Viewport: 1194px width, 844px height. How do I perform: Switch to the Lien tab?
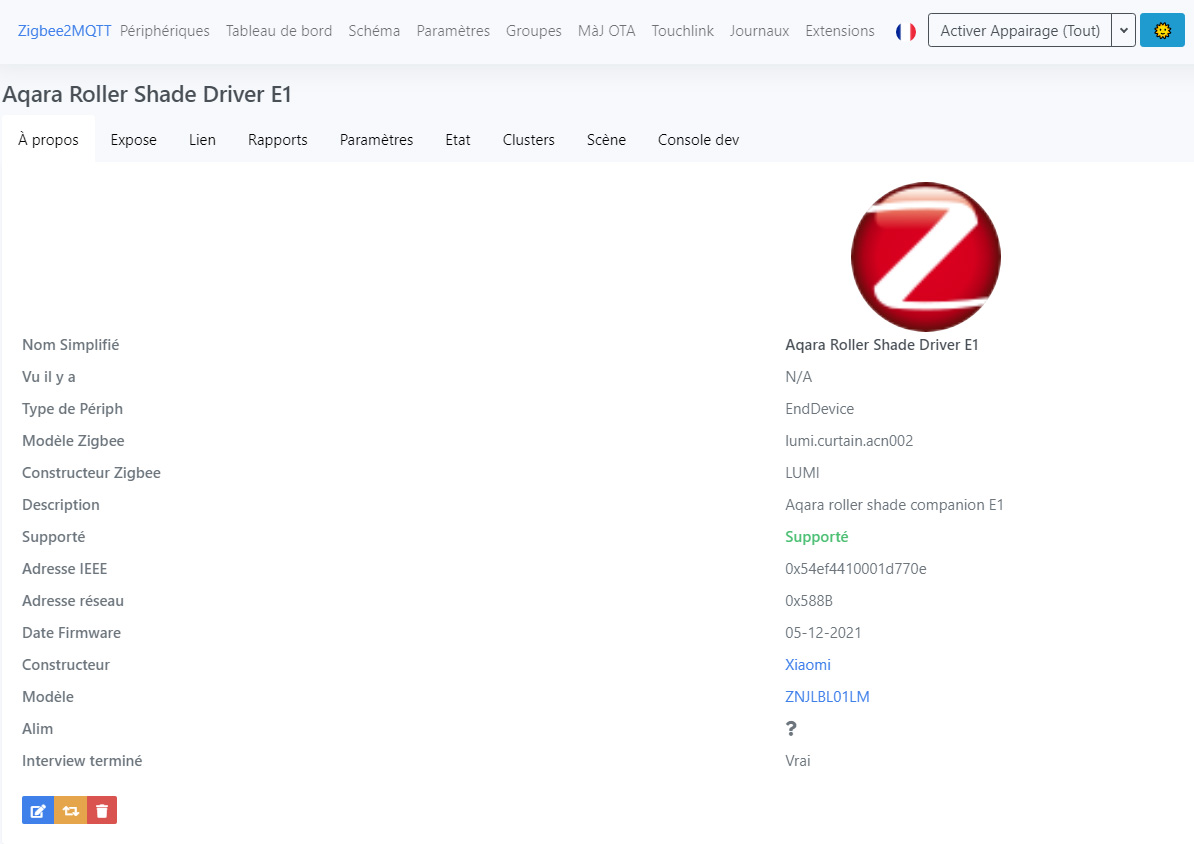(x=203, y=139)
